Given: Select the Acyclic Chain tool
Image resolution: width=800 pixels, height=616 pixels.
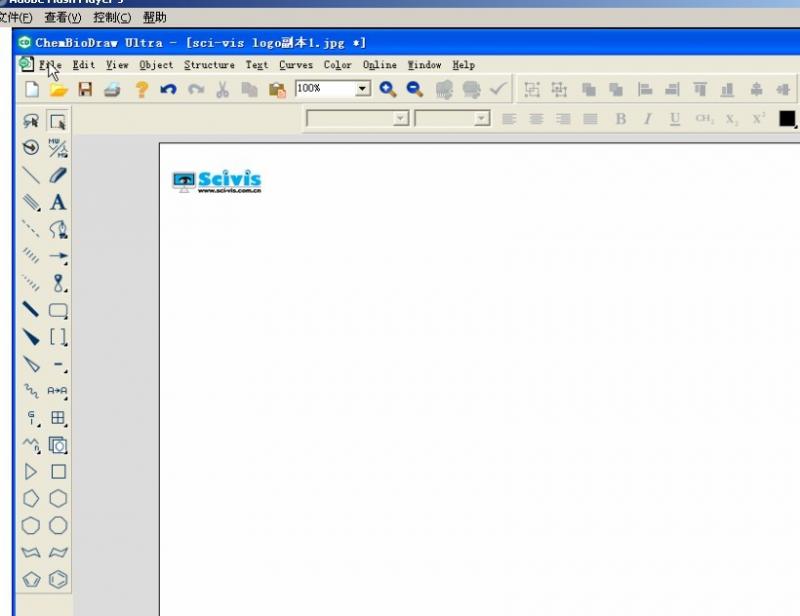Looking at the screenshot, I should (31, 445).
